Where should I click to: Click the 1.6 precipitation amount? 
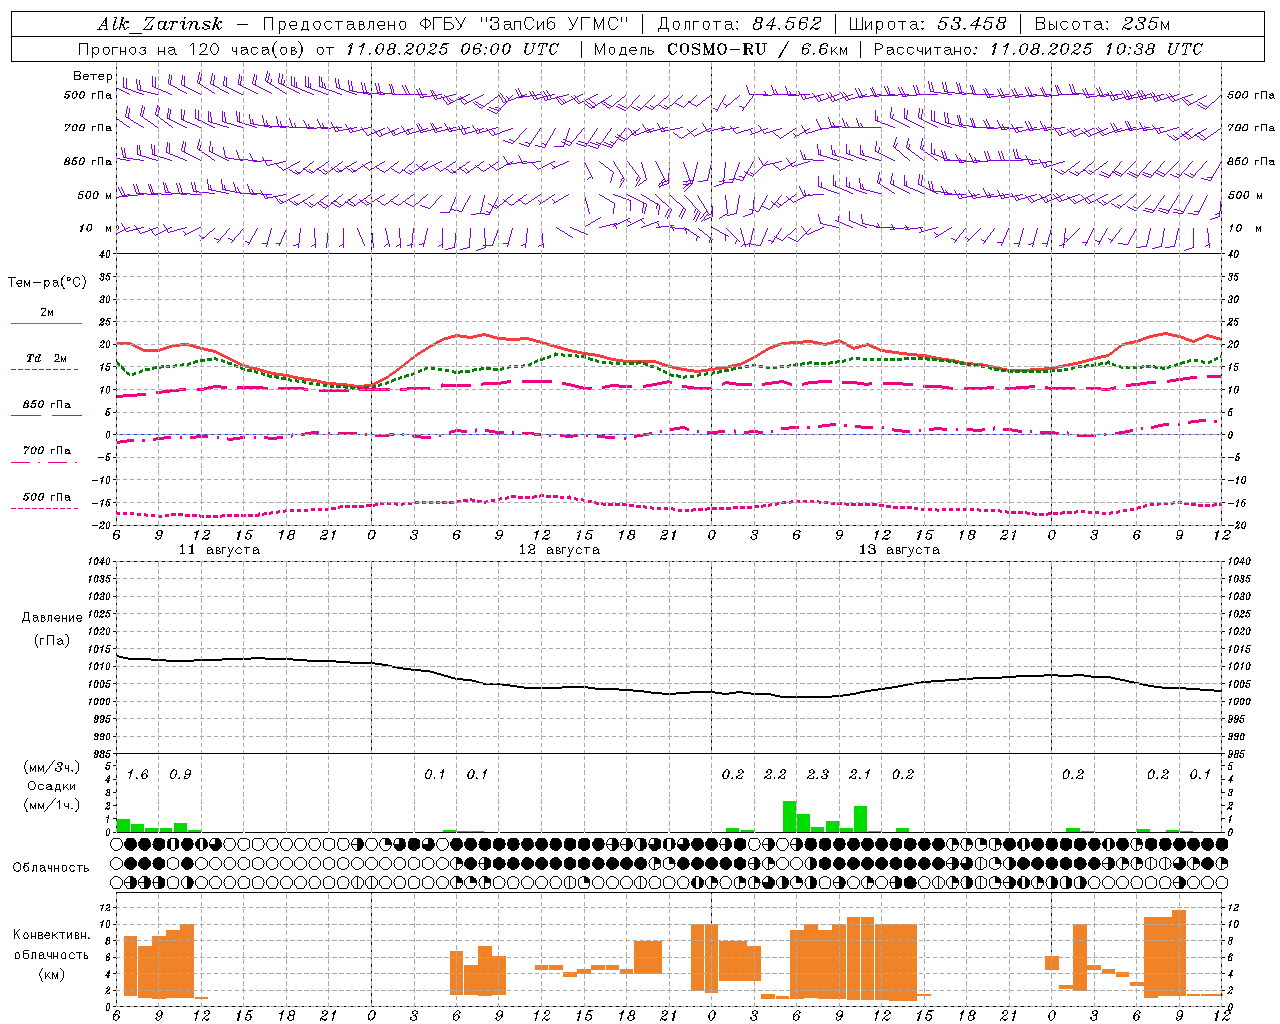pyautogui.click(x=137, y=774)
